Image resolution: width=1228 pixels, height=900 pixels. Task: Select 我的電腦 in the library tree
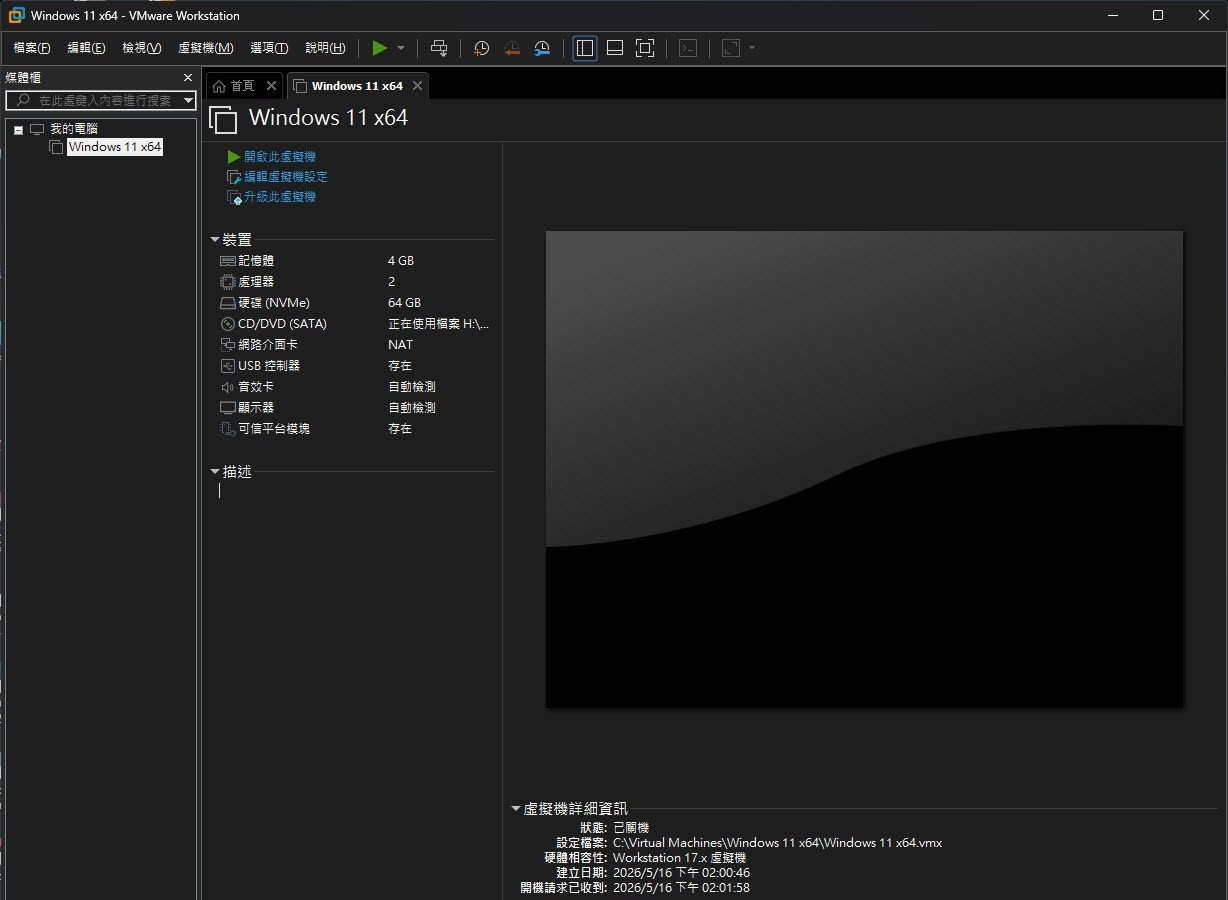tap(74, 129)
